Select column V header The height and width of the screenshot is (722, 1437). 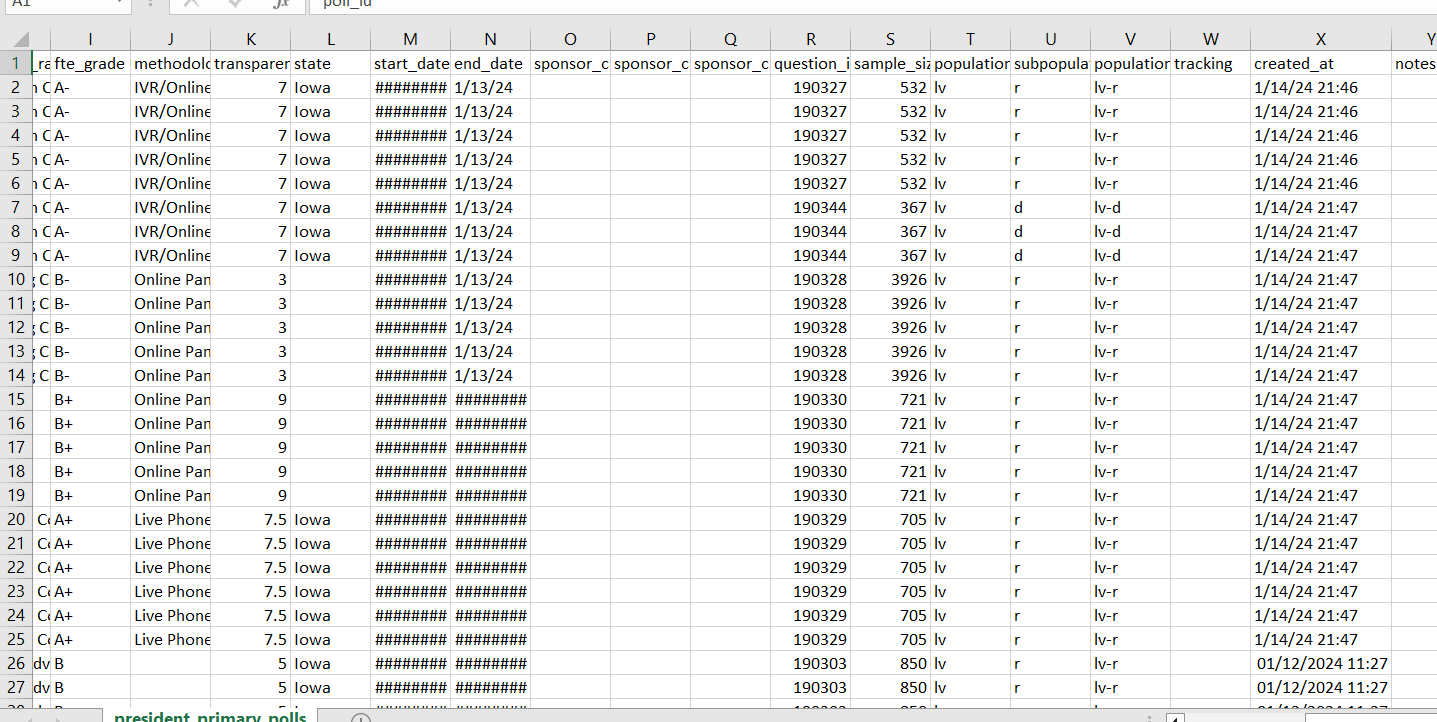tap(1130, 39)
